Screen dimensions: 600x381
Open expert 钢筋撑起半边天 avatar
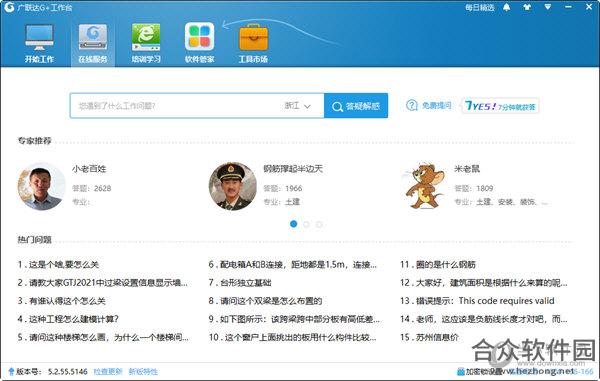(233, 186)
